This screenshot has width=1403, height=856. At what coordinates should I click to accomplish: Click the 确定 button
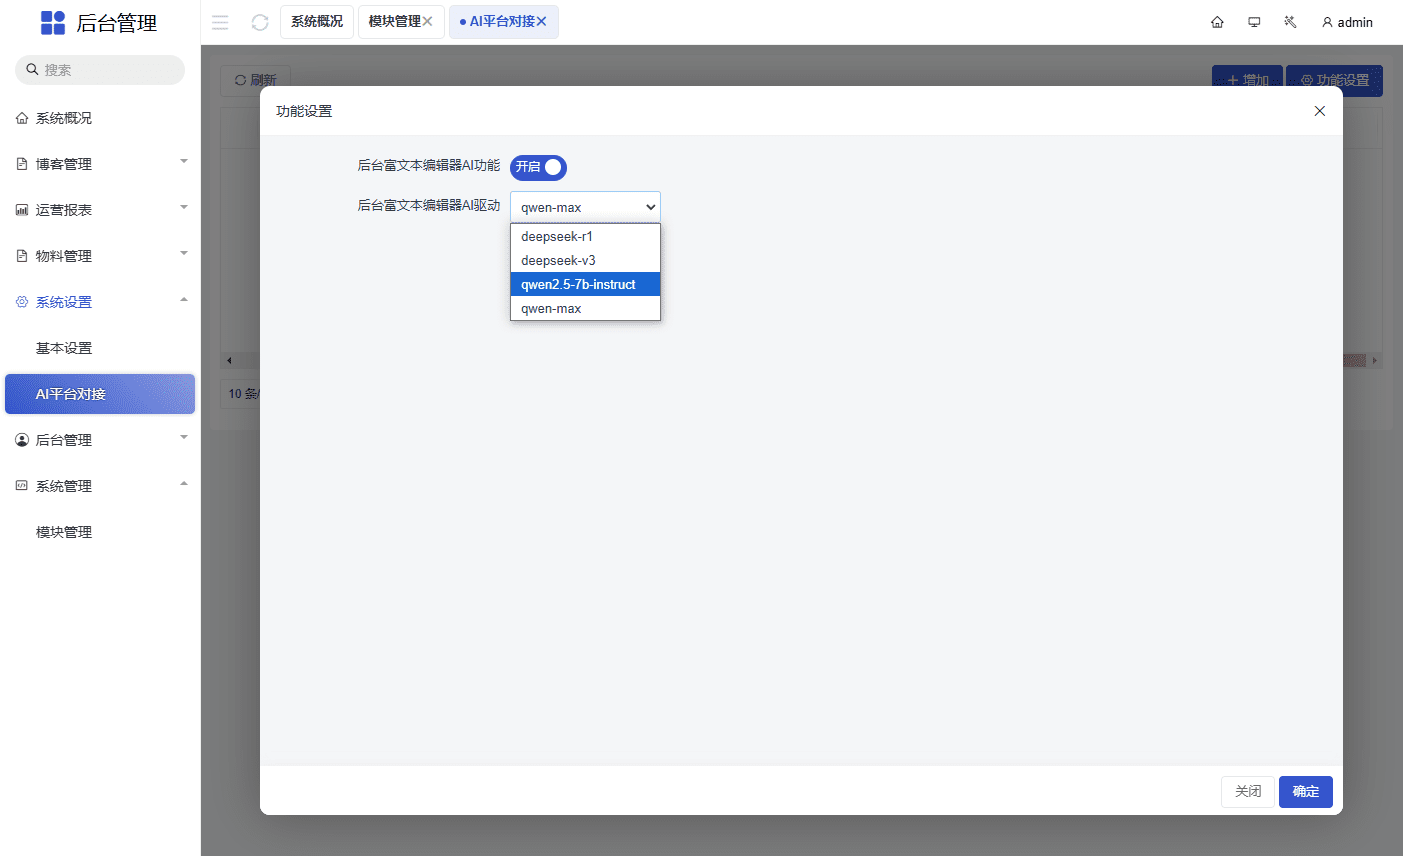(1305, 791)
